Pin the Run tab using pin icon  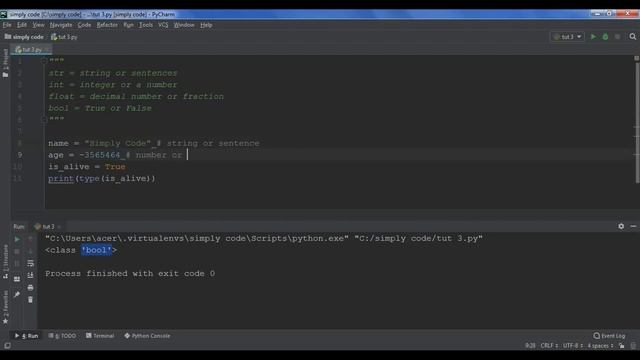[x=17, y=294]
